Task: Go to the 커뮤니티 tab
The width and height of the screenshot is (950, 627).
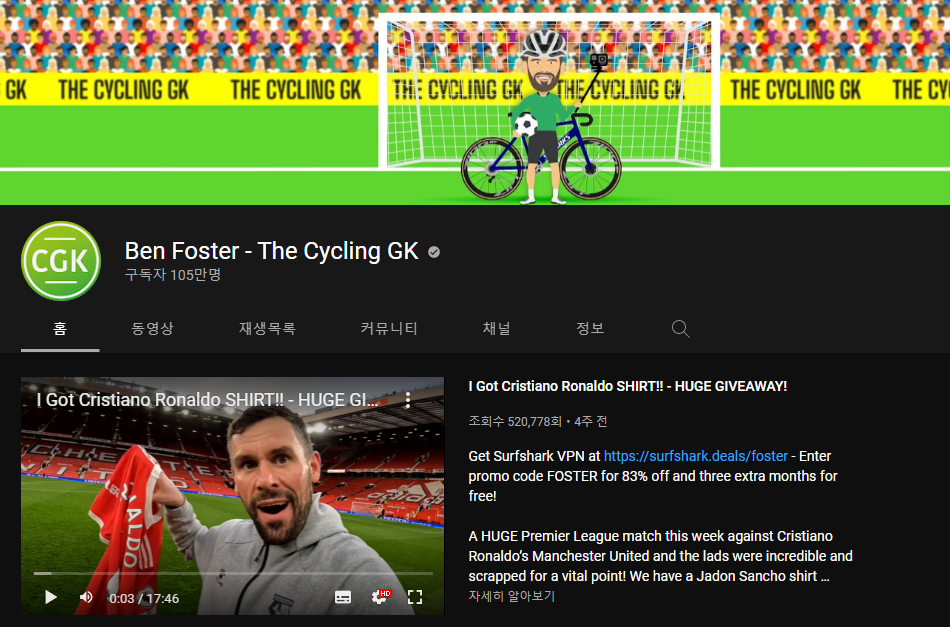Action: pos(389,328)
